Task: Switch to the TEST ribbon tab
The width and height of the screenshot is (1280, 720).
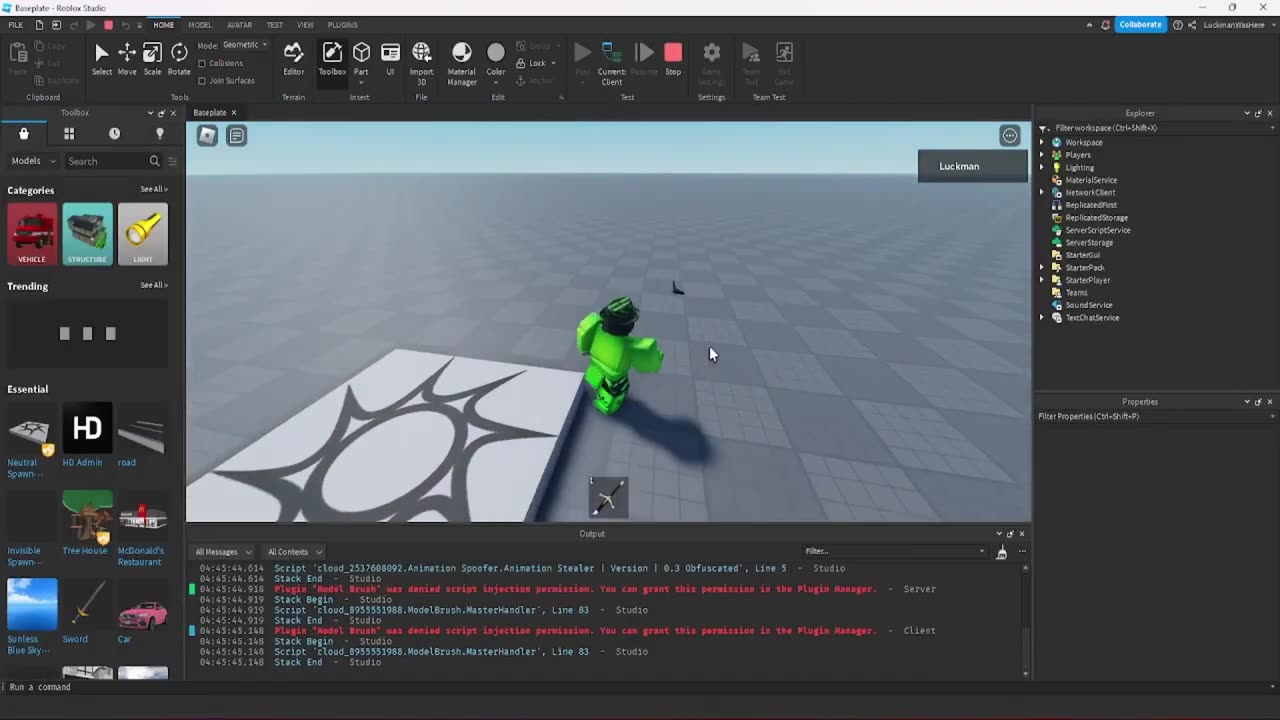Action: 274,25
